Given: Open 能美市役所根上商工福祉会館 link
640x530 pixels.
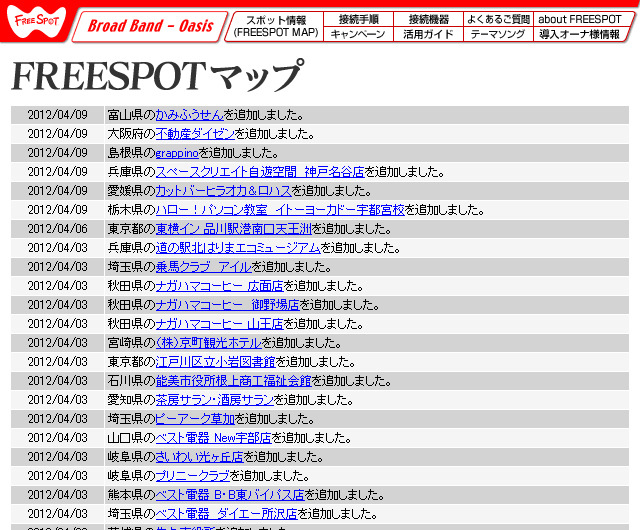Looking at the screenshot, I should click(233, 381).
